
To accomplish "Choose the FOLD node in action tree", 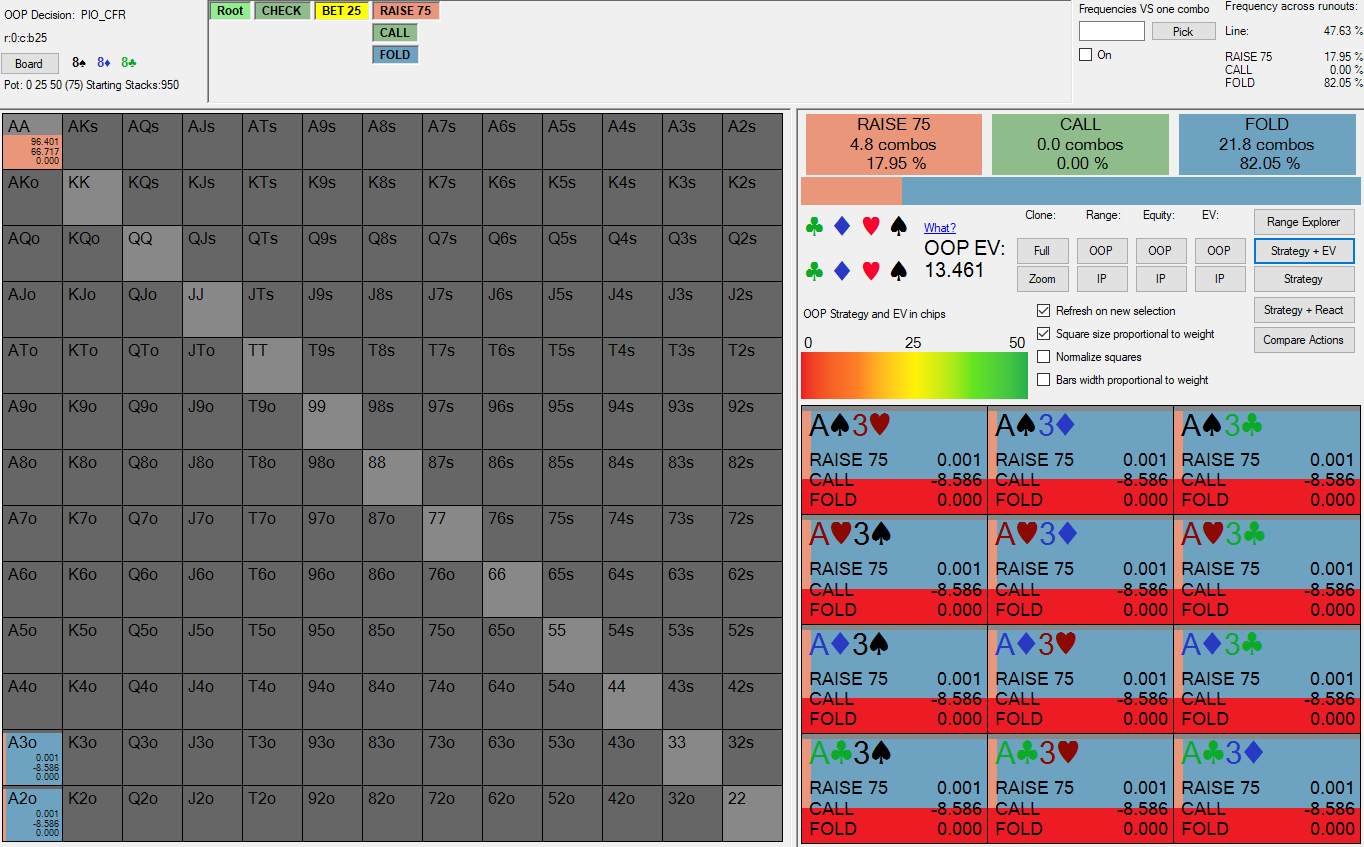I will coord(395,55).
